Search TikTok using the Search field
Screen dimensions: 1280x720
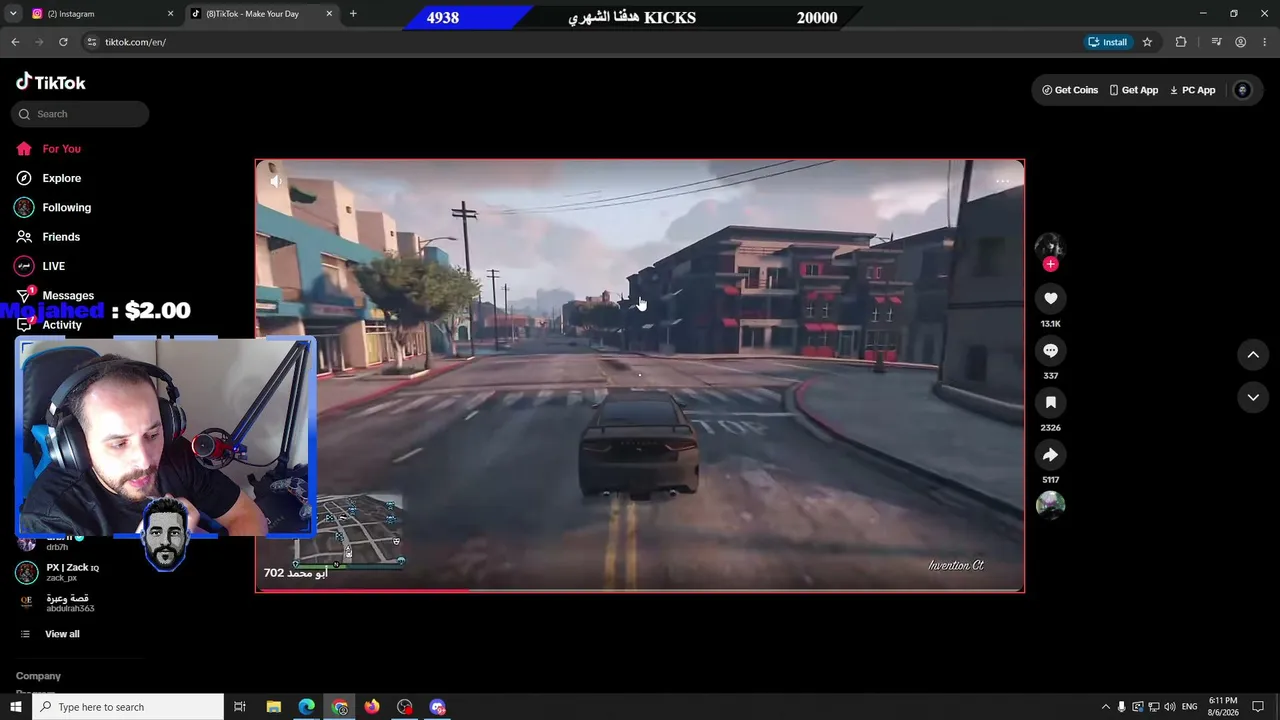pyautogui.click(x=80, y=114)
